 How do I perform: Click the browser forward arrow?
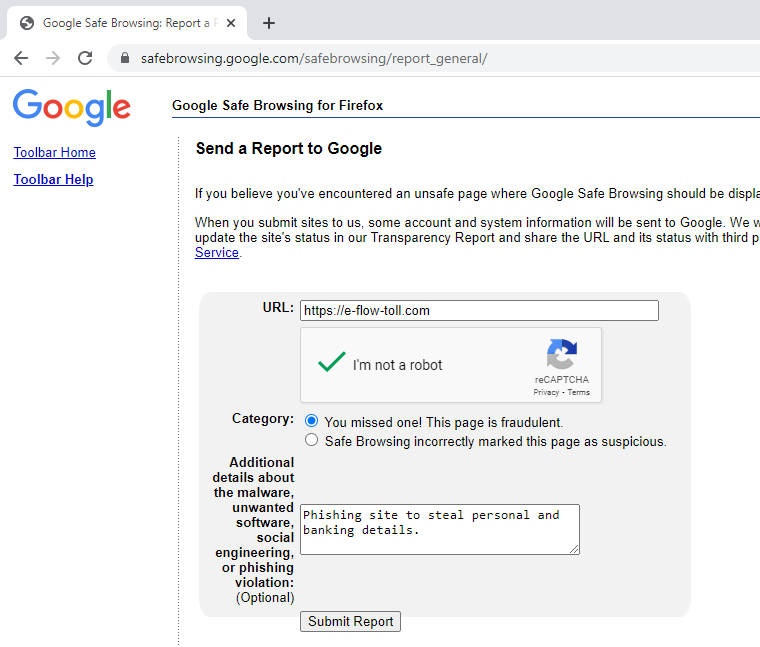[x=53, y=58]
